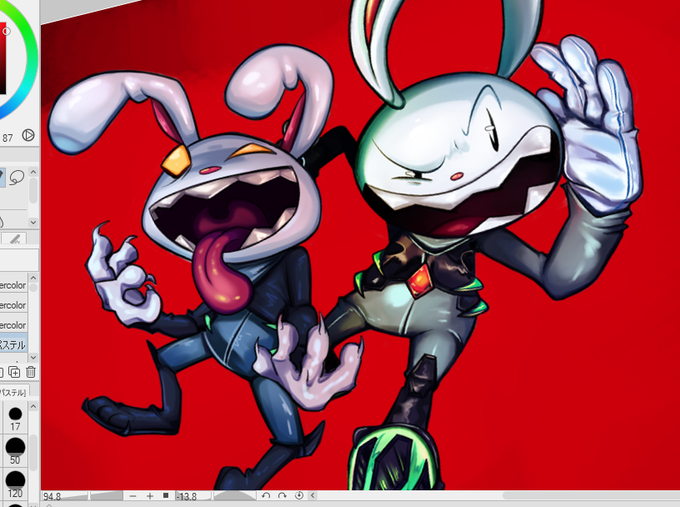
Task: Choose brush size preset 50
Action: coord(15,451)
